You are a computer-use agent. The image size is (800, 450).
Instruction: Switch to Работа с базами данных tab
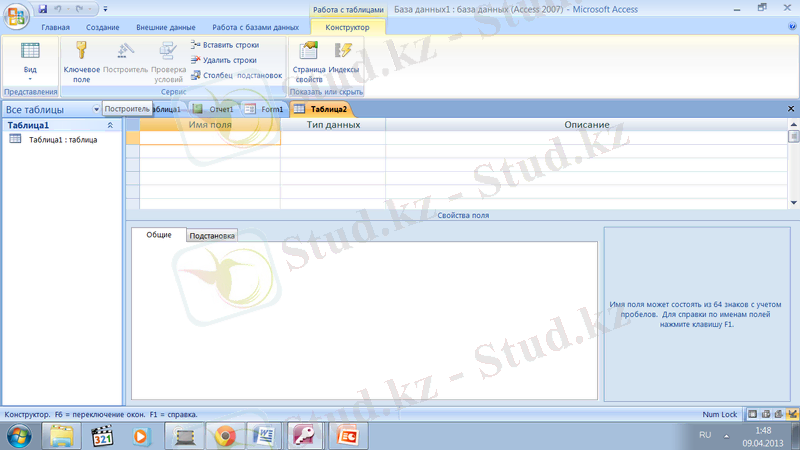[256, 28]
